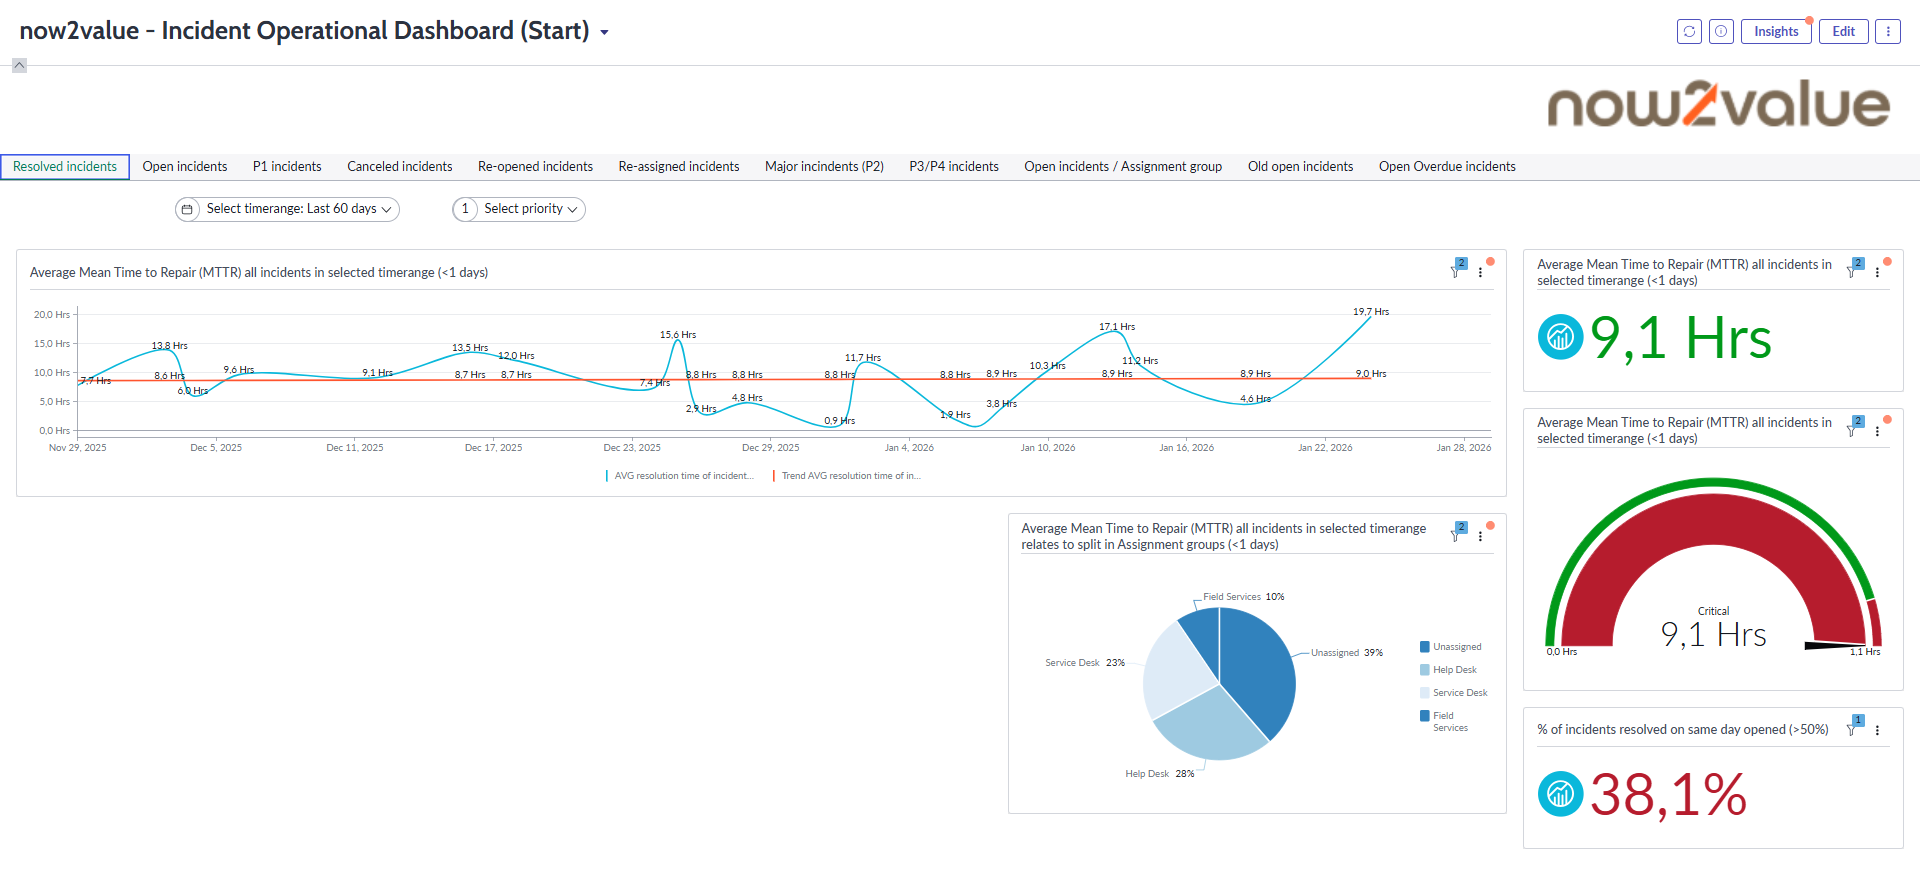Collapse the header with the up chevron
1920x870 pixels.
pyautogui.click(x=19, y=65)
